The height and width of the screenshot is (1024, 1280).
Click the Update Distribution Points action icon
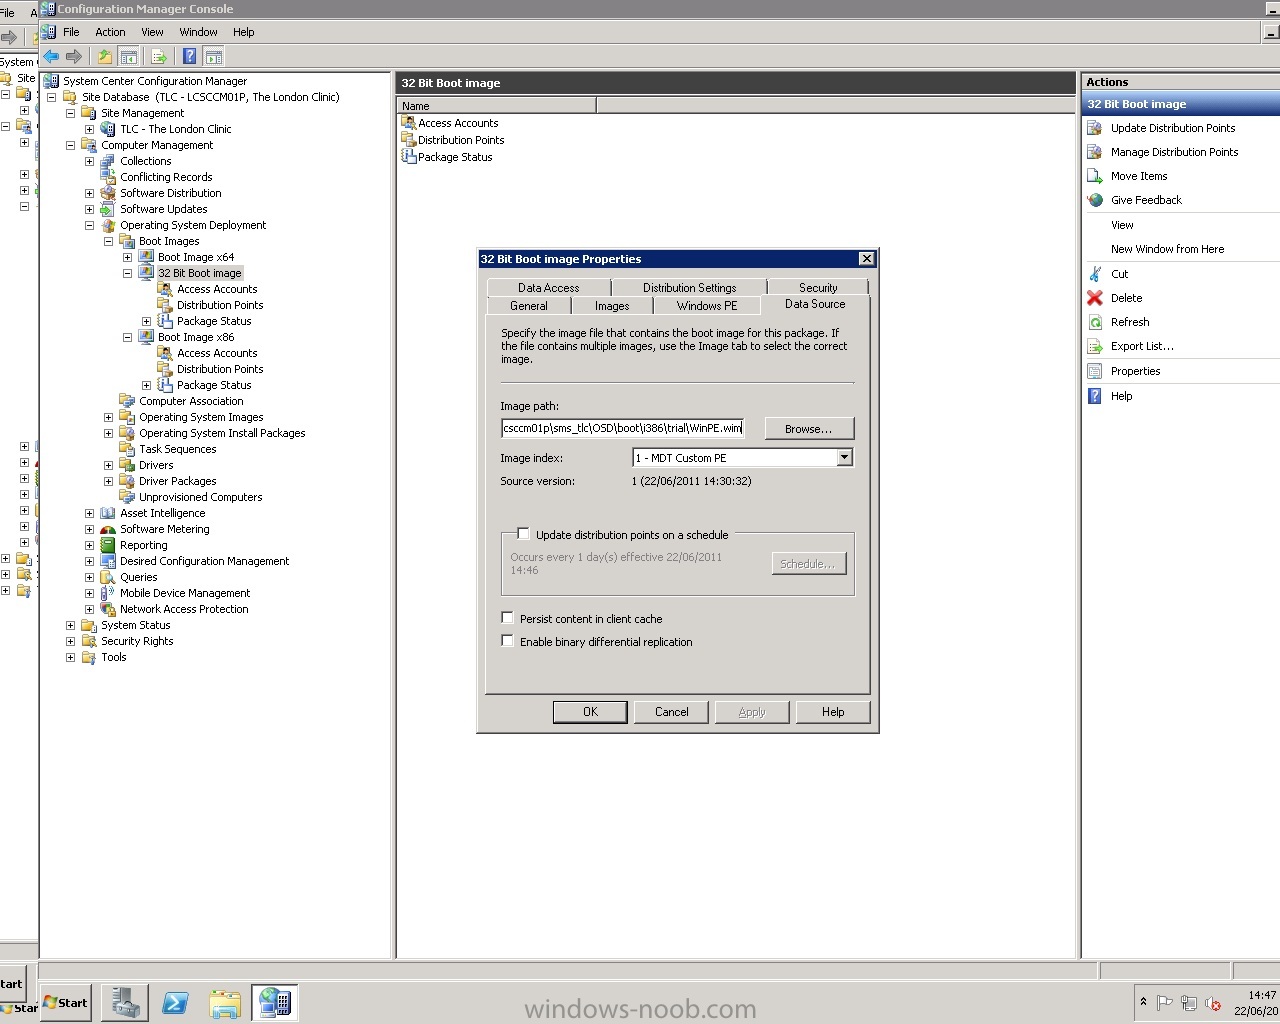click(1095, 128)
